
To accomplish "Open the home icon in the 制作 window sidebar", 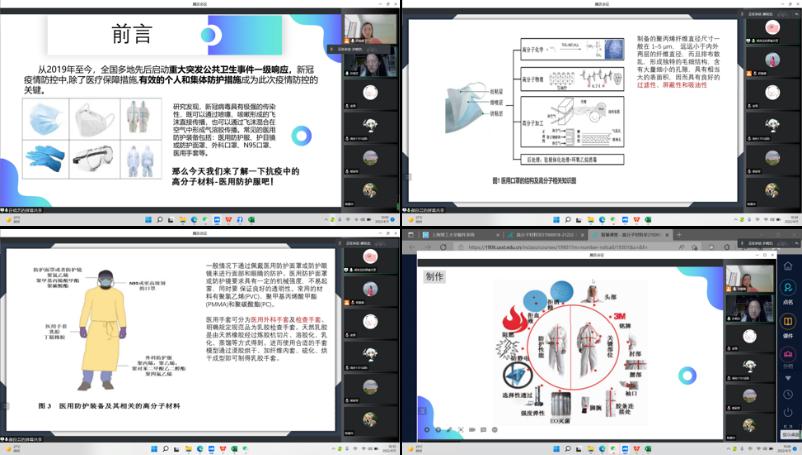I will tap(788, 265).
